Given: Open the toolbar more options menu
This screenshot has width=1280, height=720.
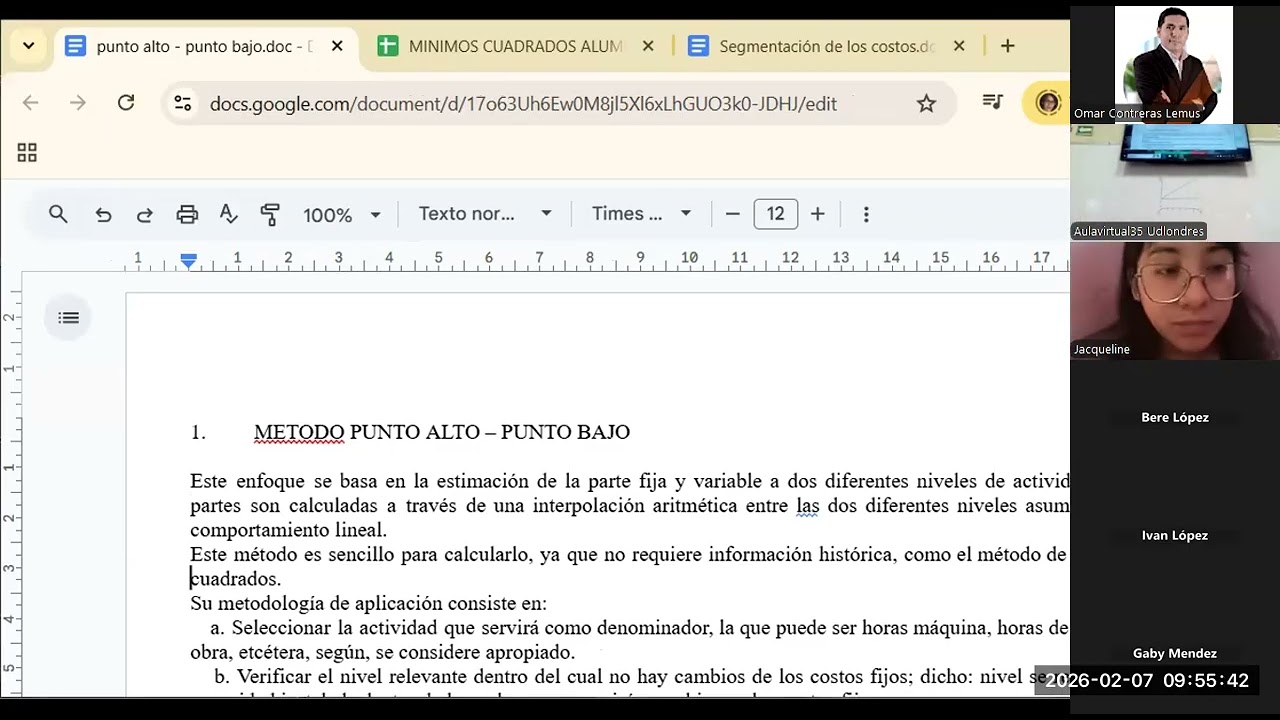Looking at the screenshot, I should [x=866, y=214].
